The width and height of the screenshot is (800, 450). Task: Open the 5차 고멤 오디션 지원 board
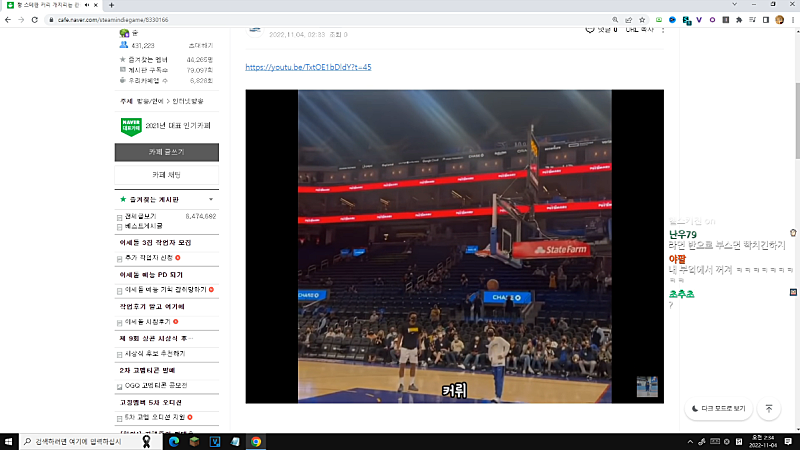coord(155,417)
